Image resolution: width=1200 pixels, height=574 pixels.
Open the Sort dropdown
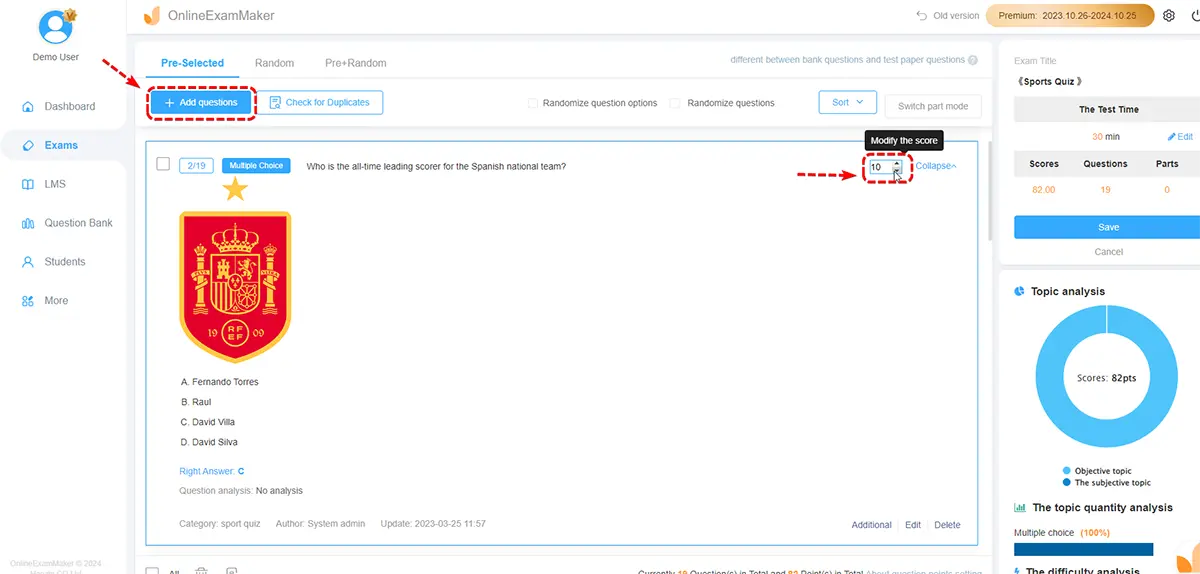[x=847, y=102]
